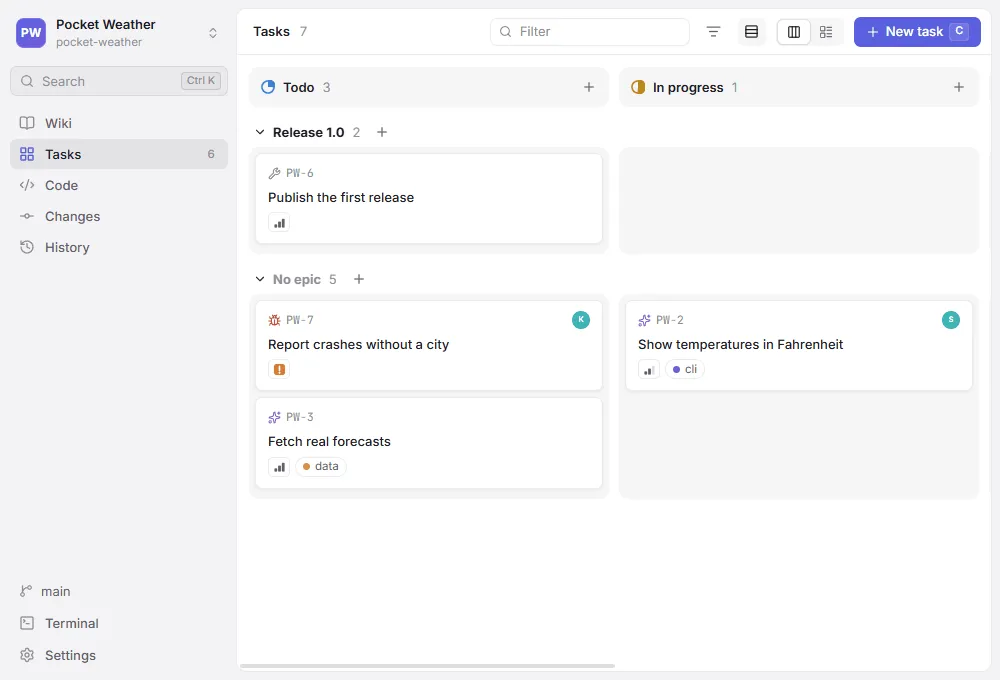Switch to grouped detail view
Image resolution: width=1000 pixels, height=680 pixels.
point(826,32)
